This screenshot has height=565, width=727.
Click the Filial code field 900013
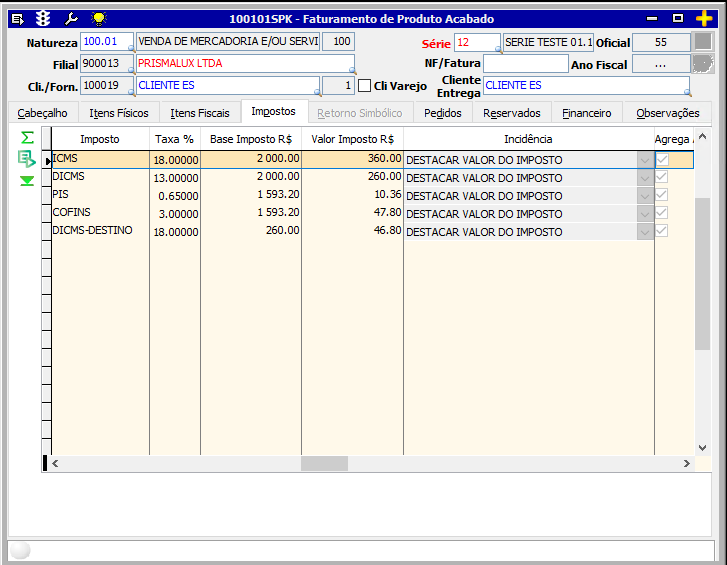[x=107, y=63]
